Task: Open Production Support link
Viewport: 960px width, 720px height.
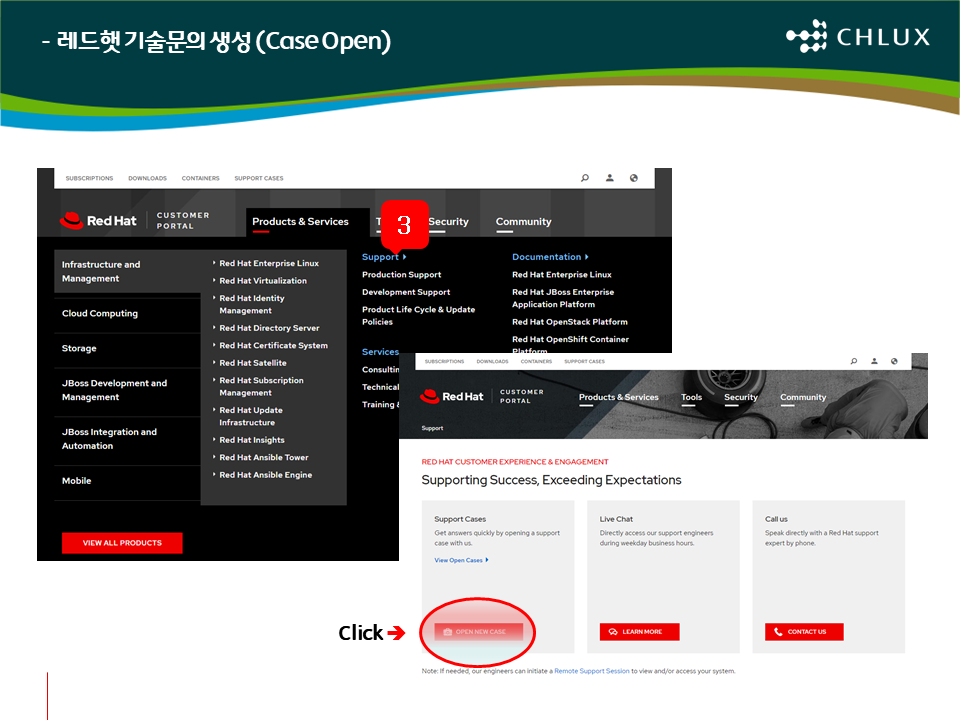Action: click(x=402, y=275)
